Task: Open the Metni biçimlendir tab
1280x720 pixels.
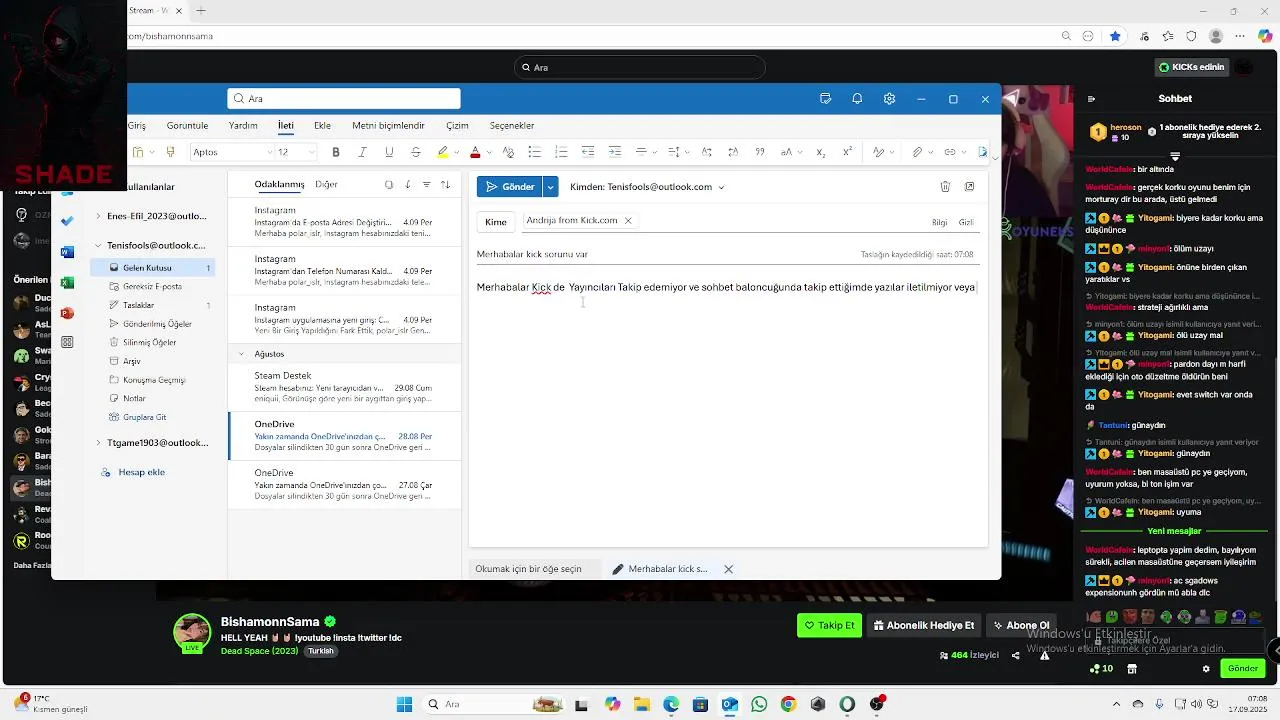Action: (x=388, y=125)
